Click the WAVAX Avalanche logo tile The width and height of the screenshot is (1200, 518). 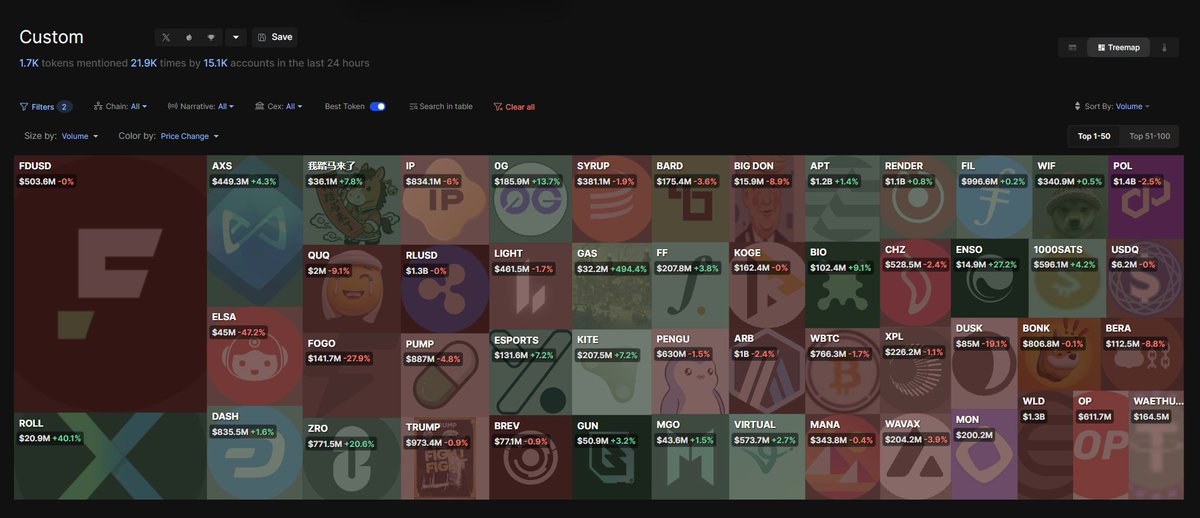(915, 457)
